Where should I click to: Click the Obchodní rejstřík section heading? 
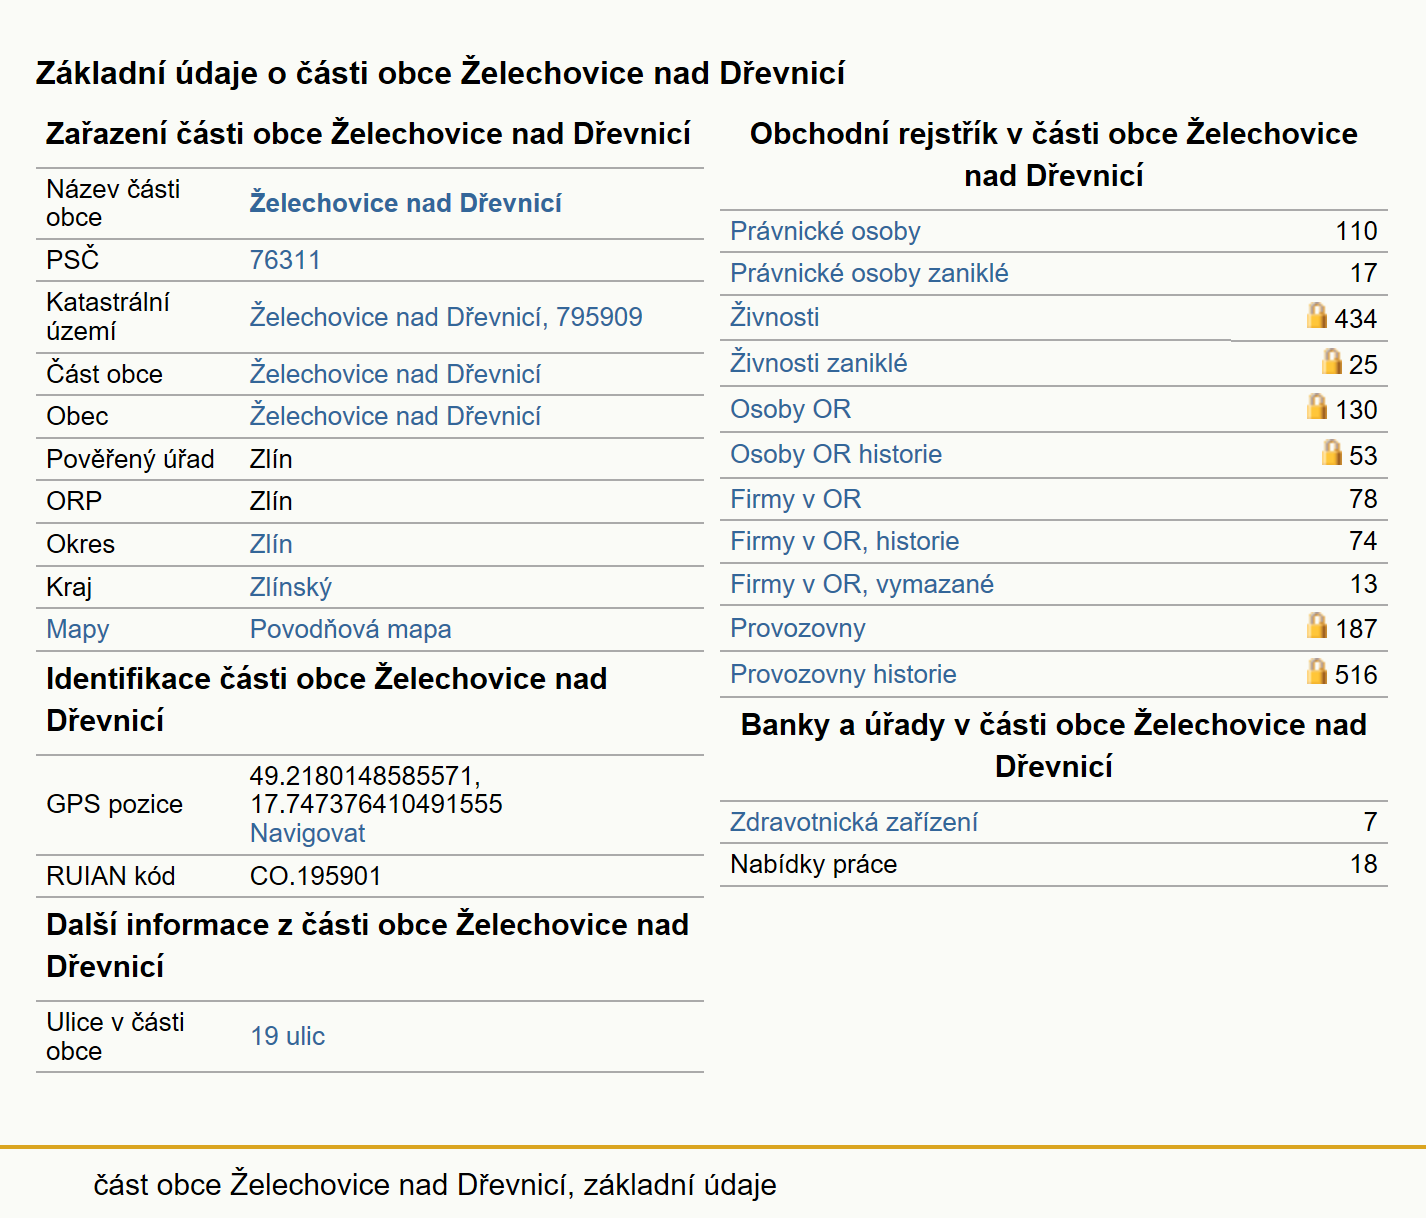click(x=1054, y=154)
